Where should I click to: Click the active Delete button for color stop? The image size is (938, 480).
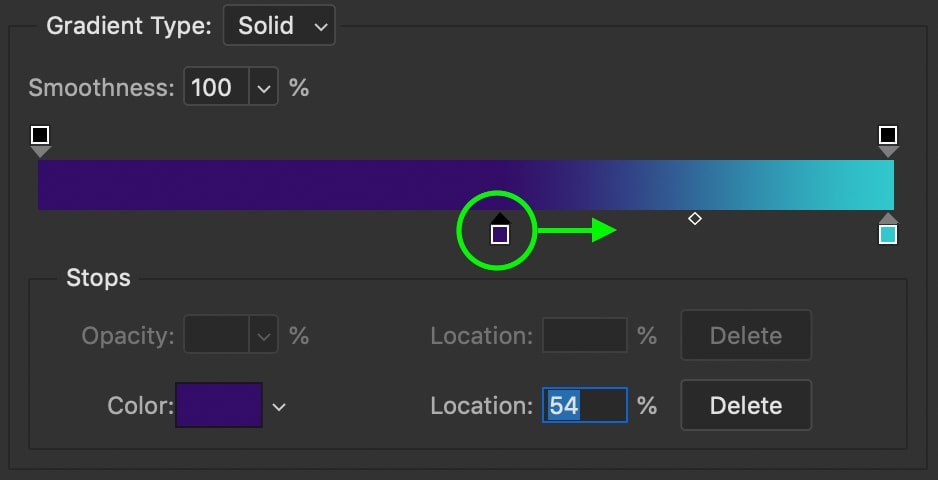click(746, 405)
